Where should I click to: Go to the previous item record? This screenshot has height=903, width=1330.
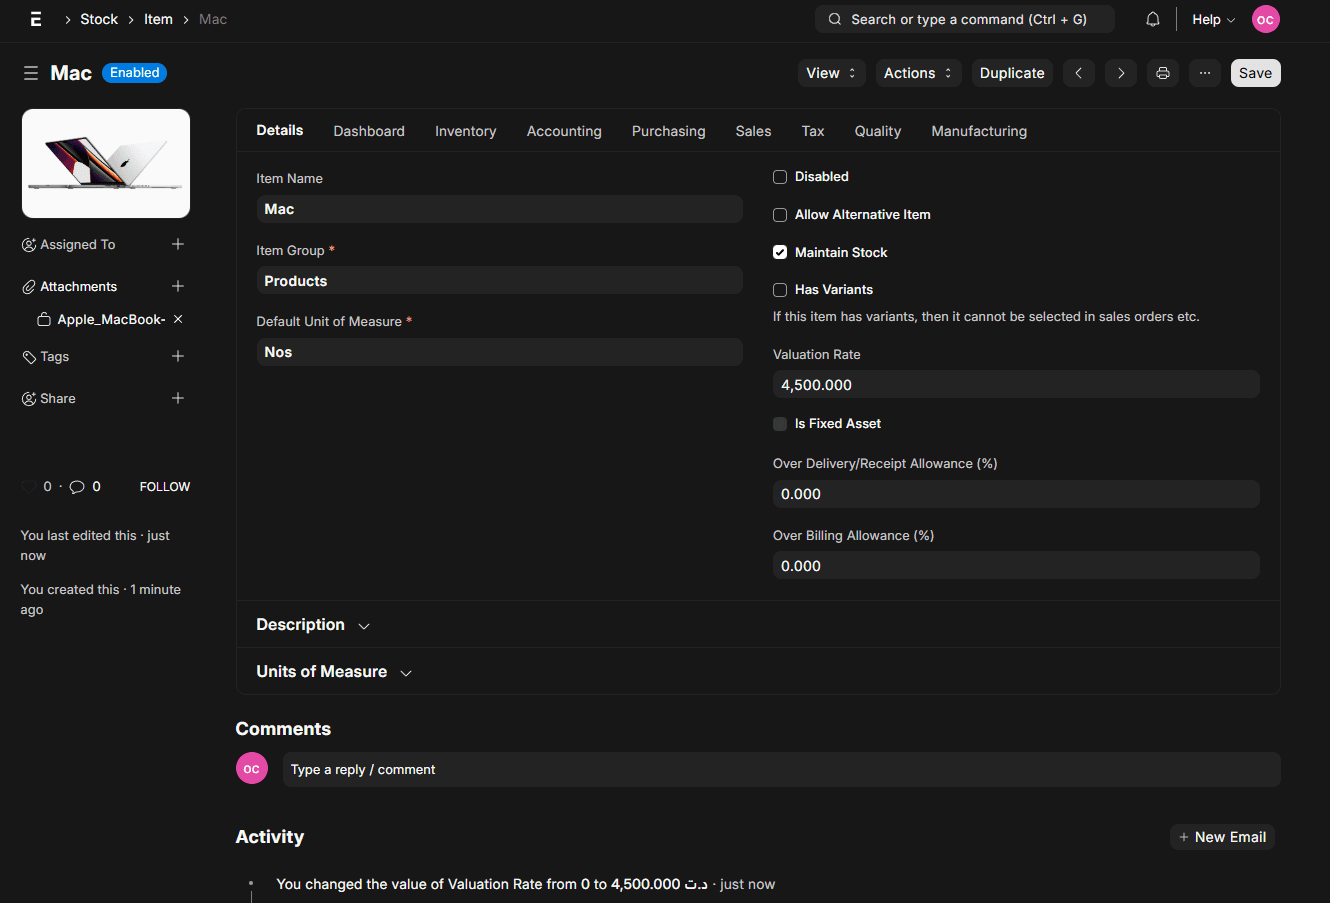tap(1079, 73)
